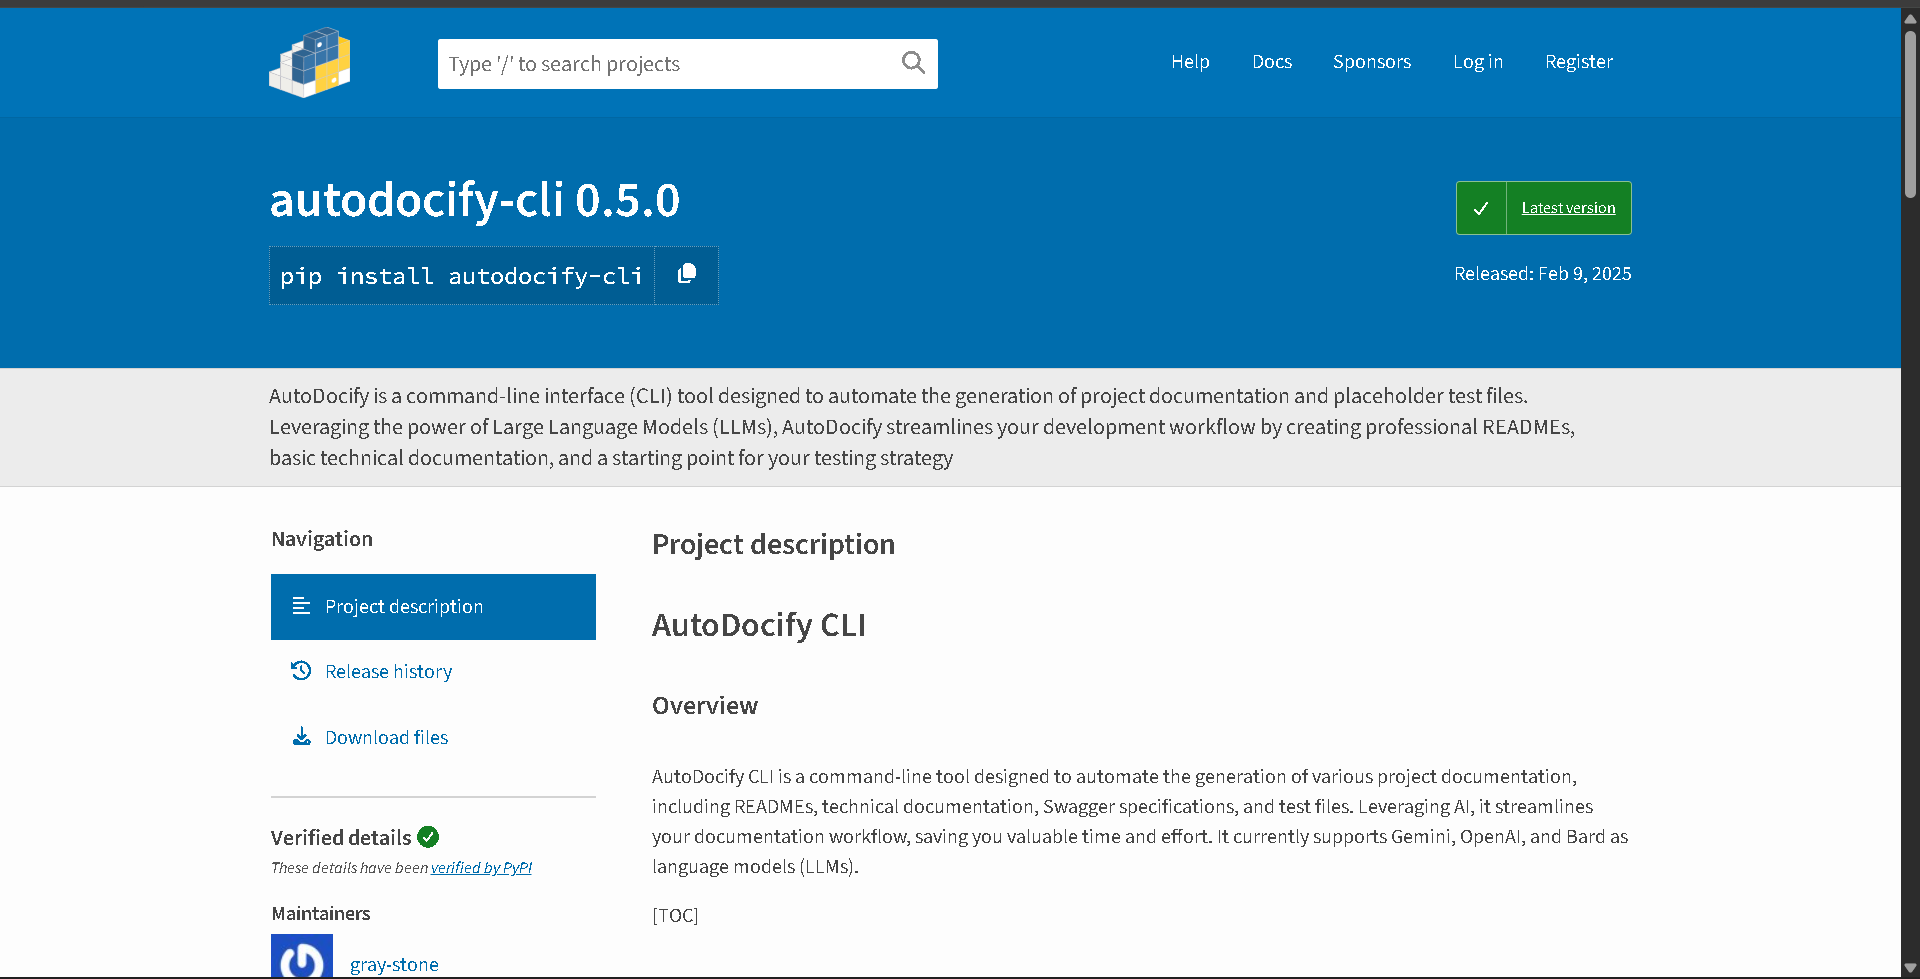This screenshot has width=1920, height=979.
Task: Click the green checkmark on Latest version
Action: pos(1481,208)
